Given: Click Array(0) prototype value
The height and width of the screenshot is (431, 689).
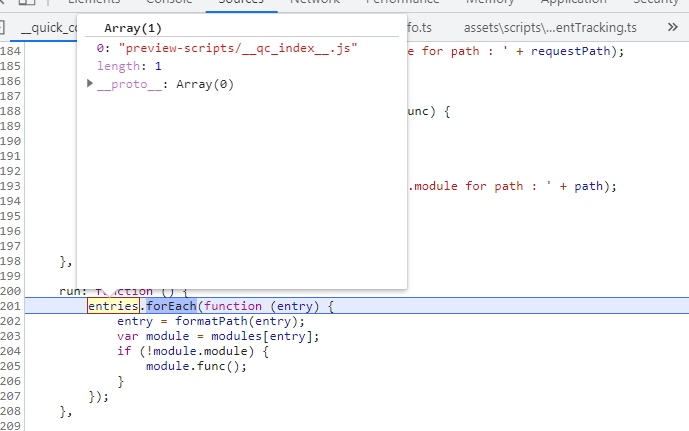Looking at the screenshot, I should coord(205,84).
